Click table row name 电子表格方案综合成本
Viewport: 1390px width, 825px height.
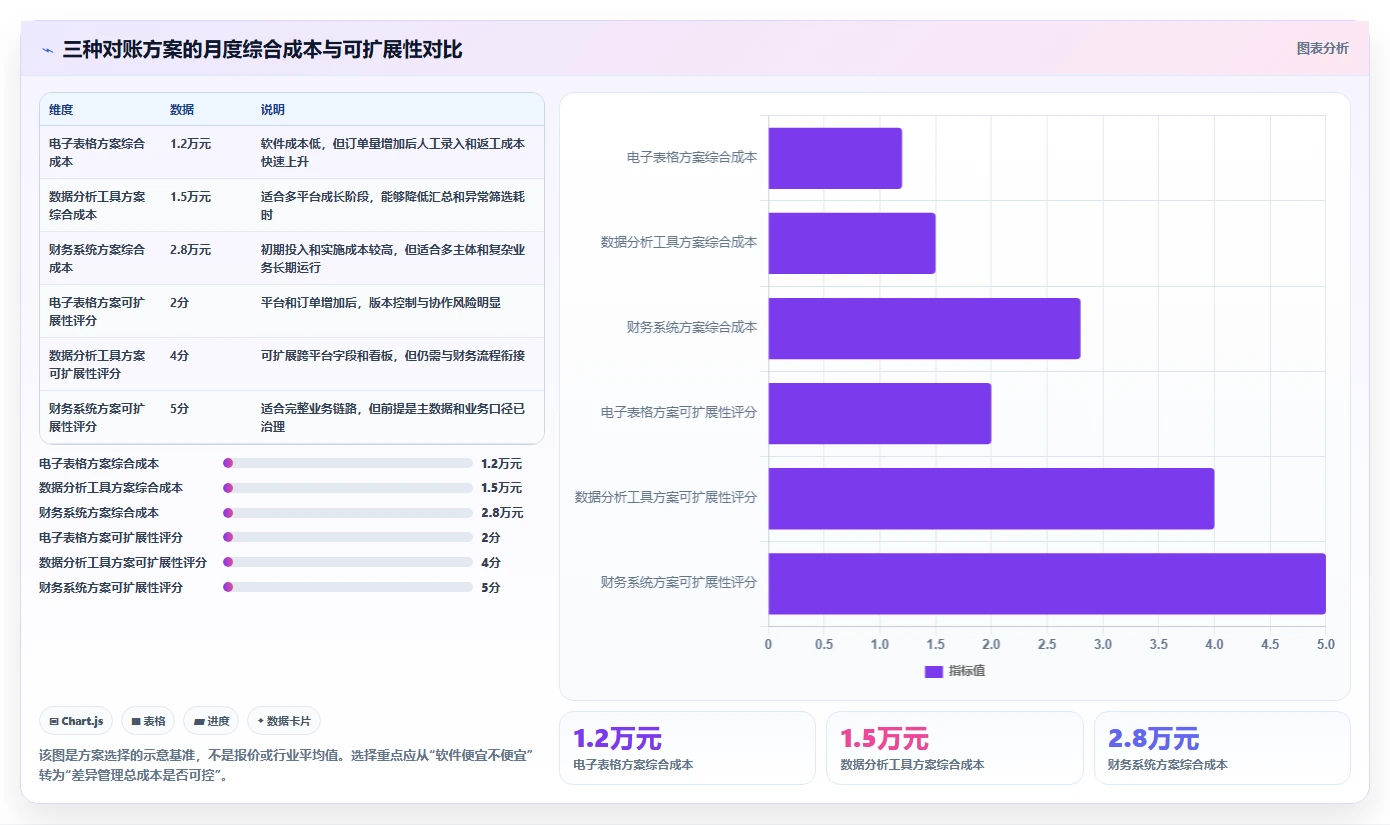97,153
